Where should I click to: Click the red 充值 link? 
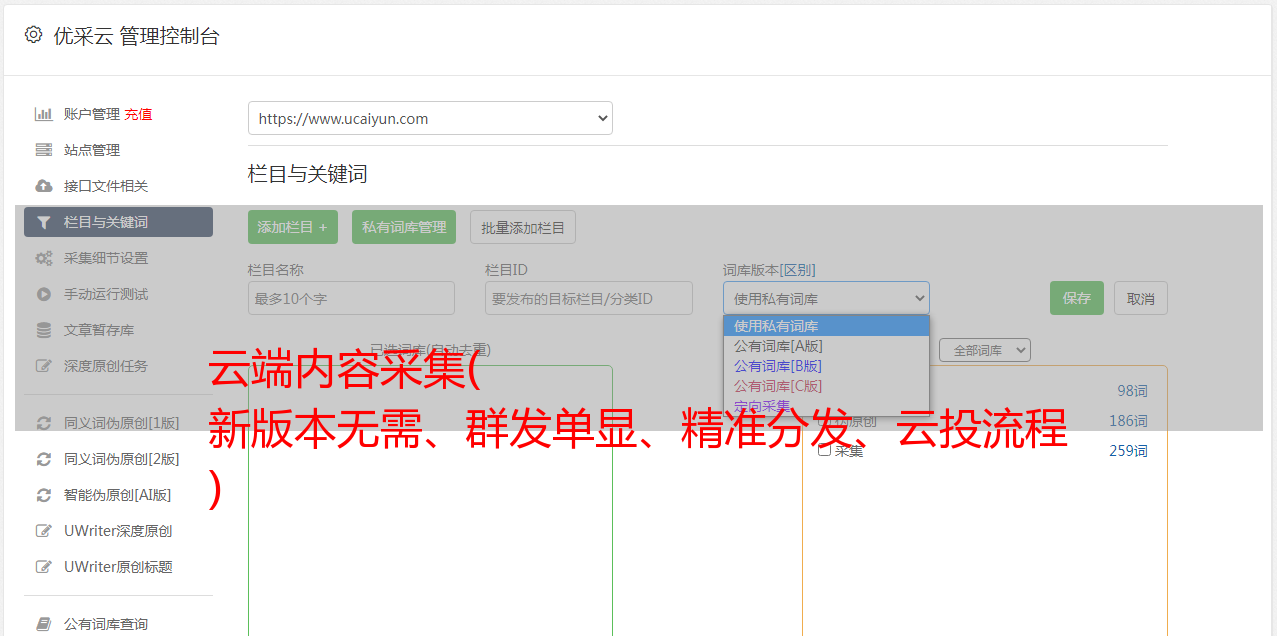coord(138,114)
